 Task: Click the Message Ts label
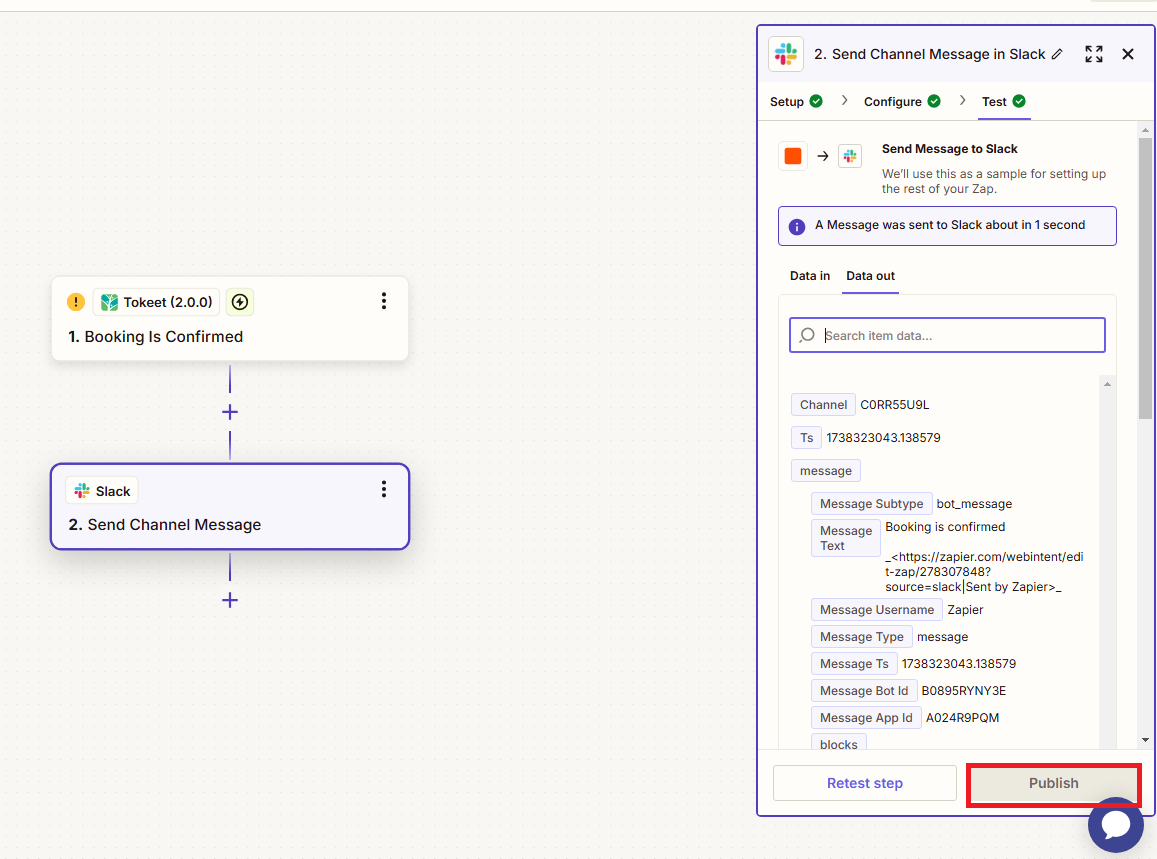pos(854,663)
